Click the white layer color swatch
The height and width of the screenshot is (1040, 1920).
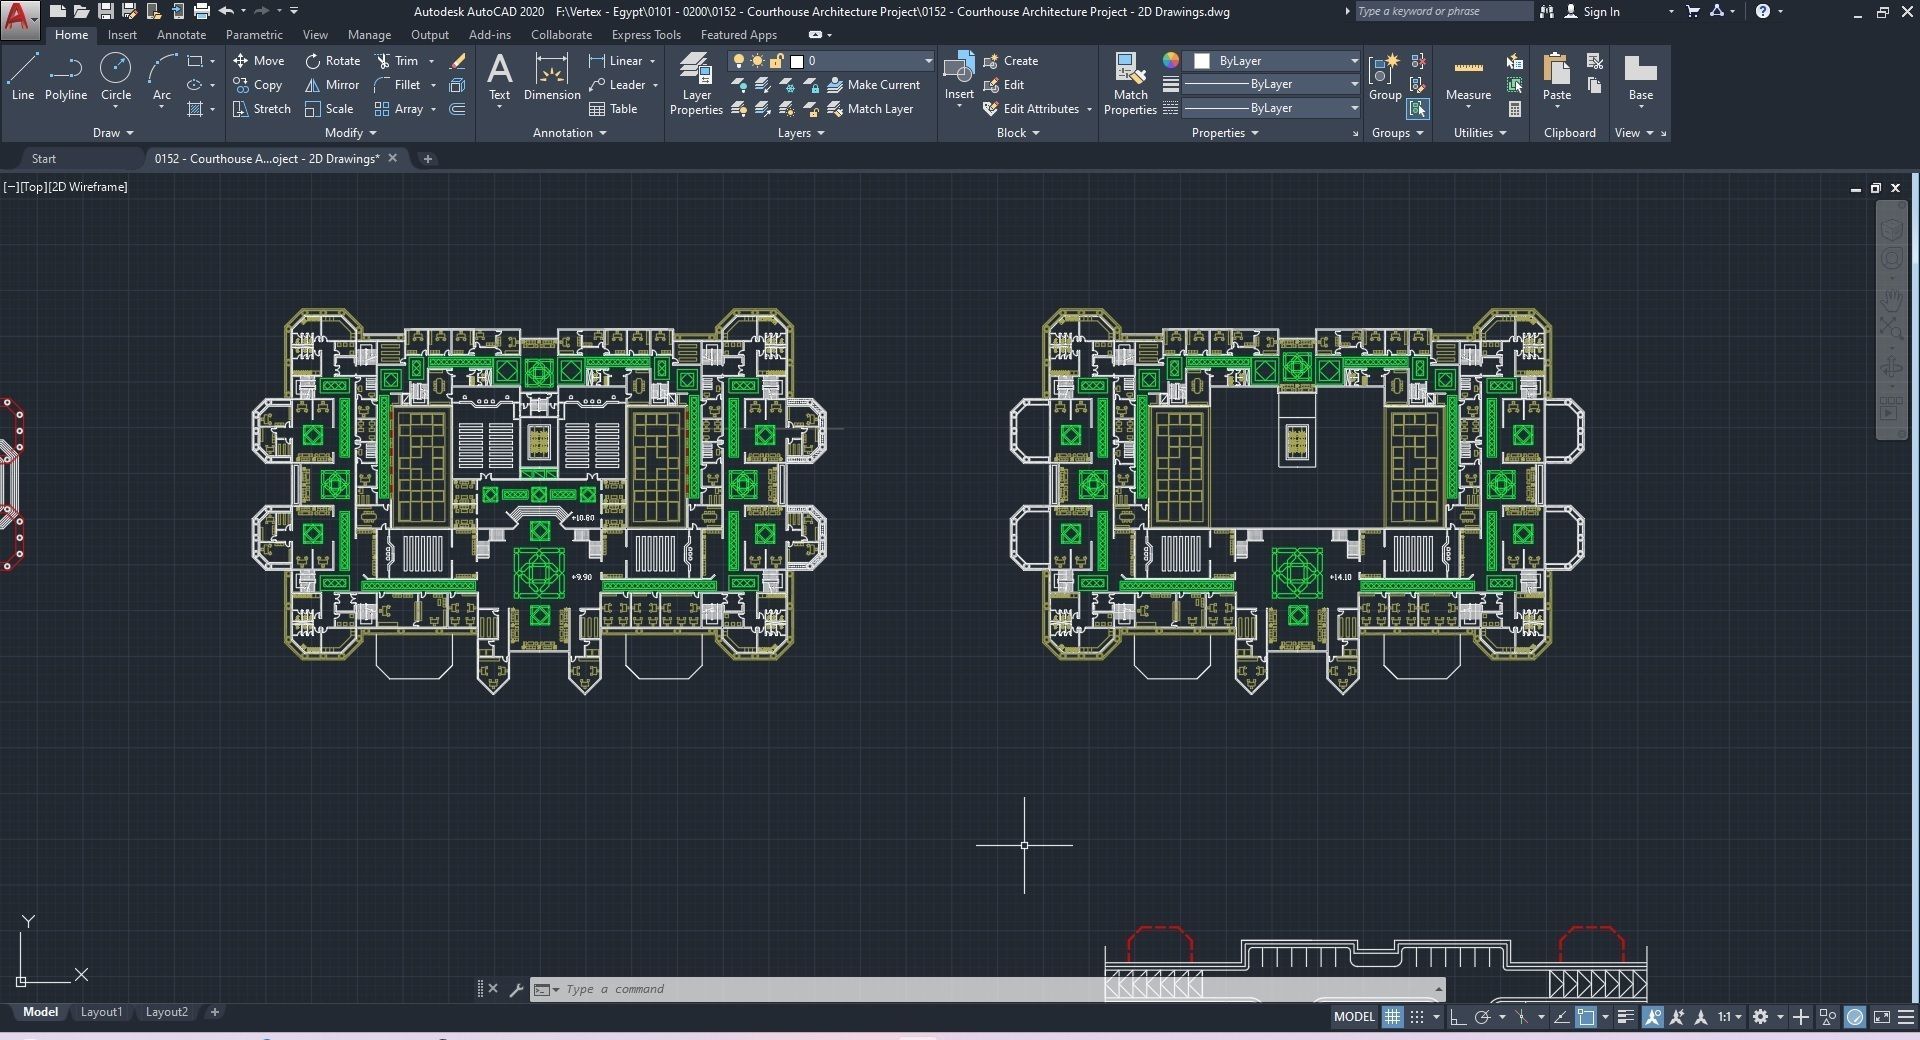[797, 61]
